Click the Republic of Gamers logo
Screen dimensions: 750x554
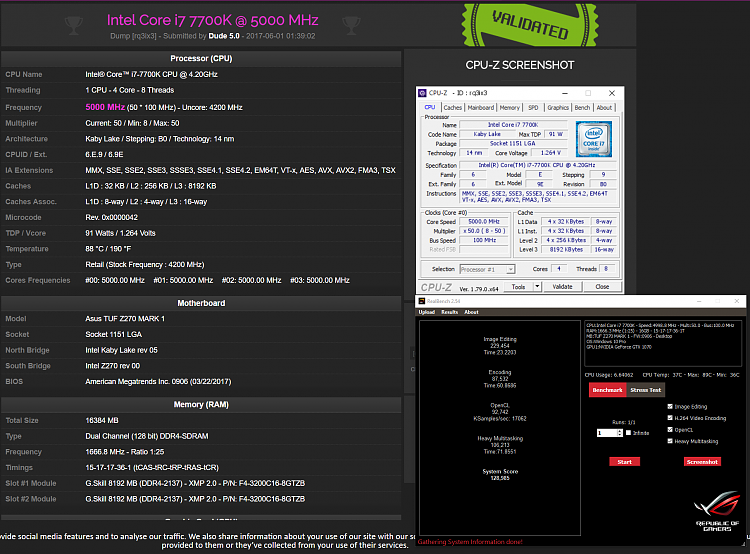click(x=717, y=511)
